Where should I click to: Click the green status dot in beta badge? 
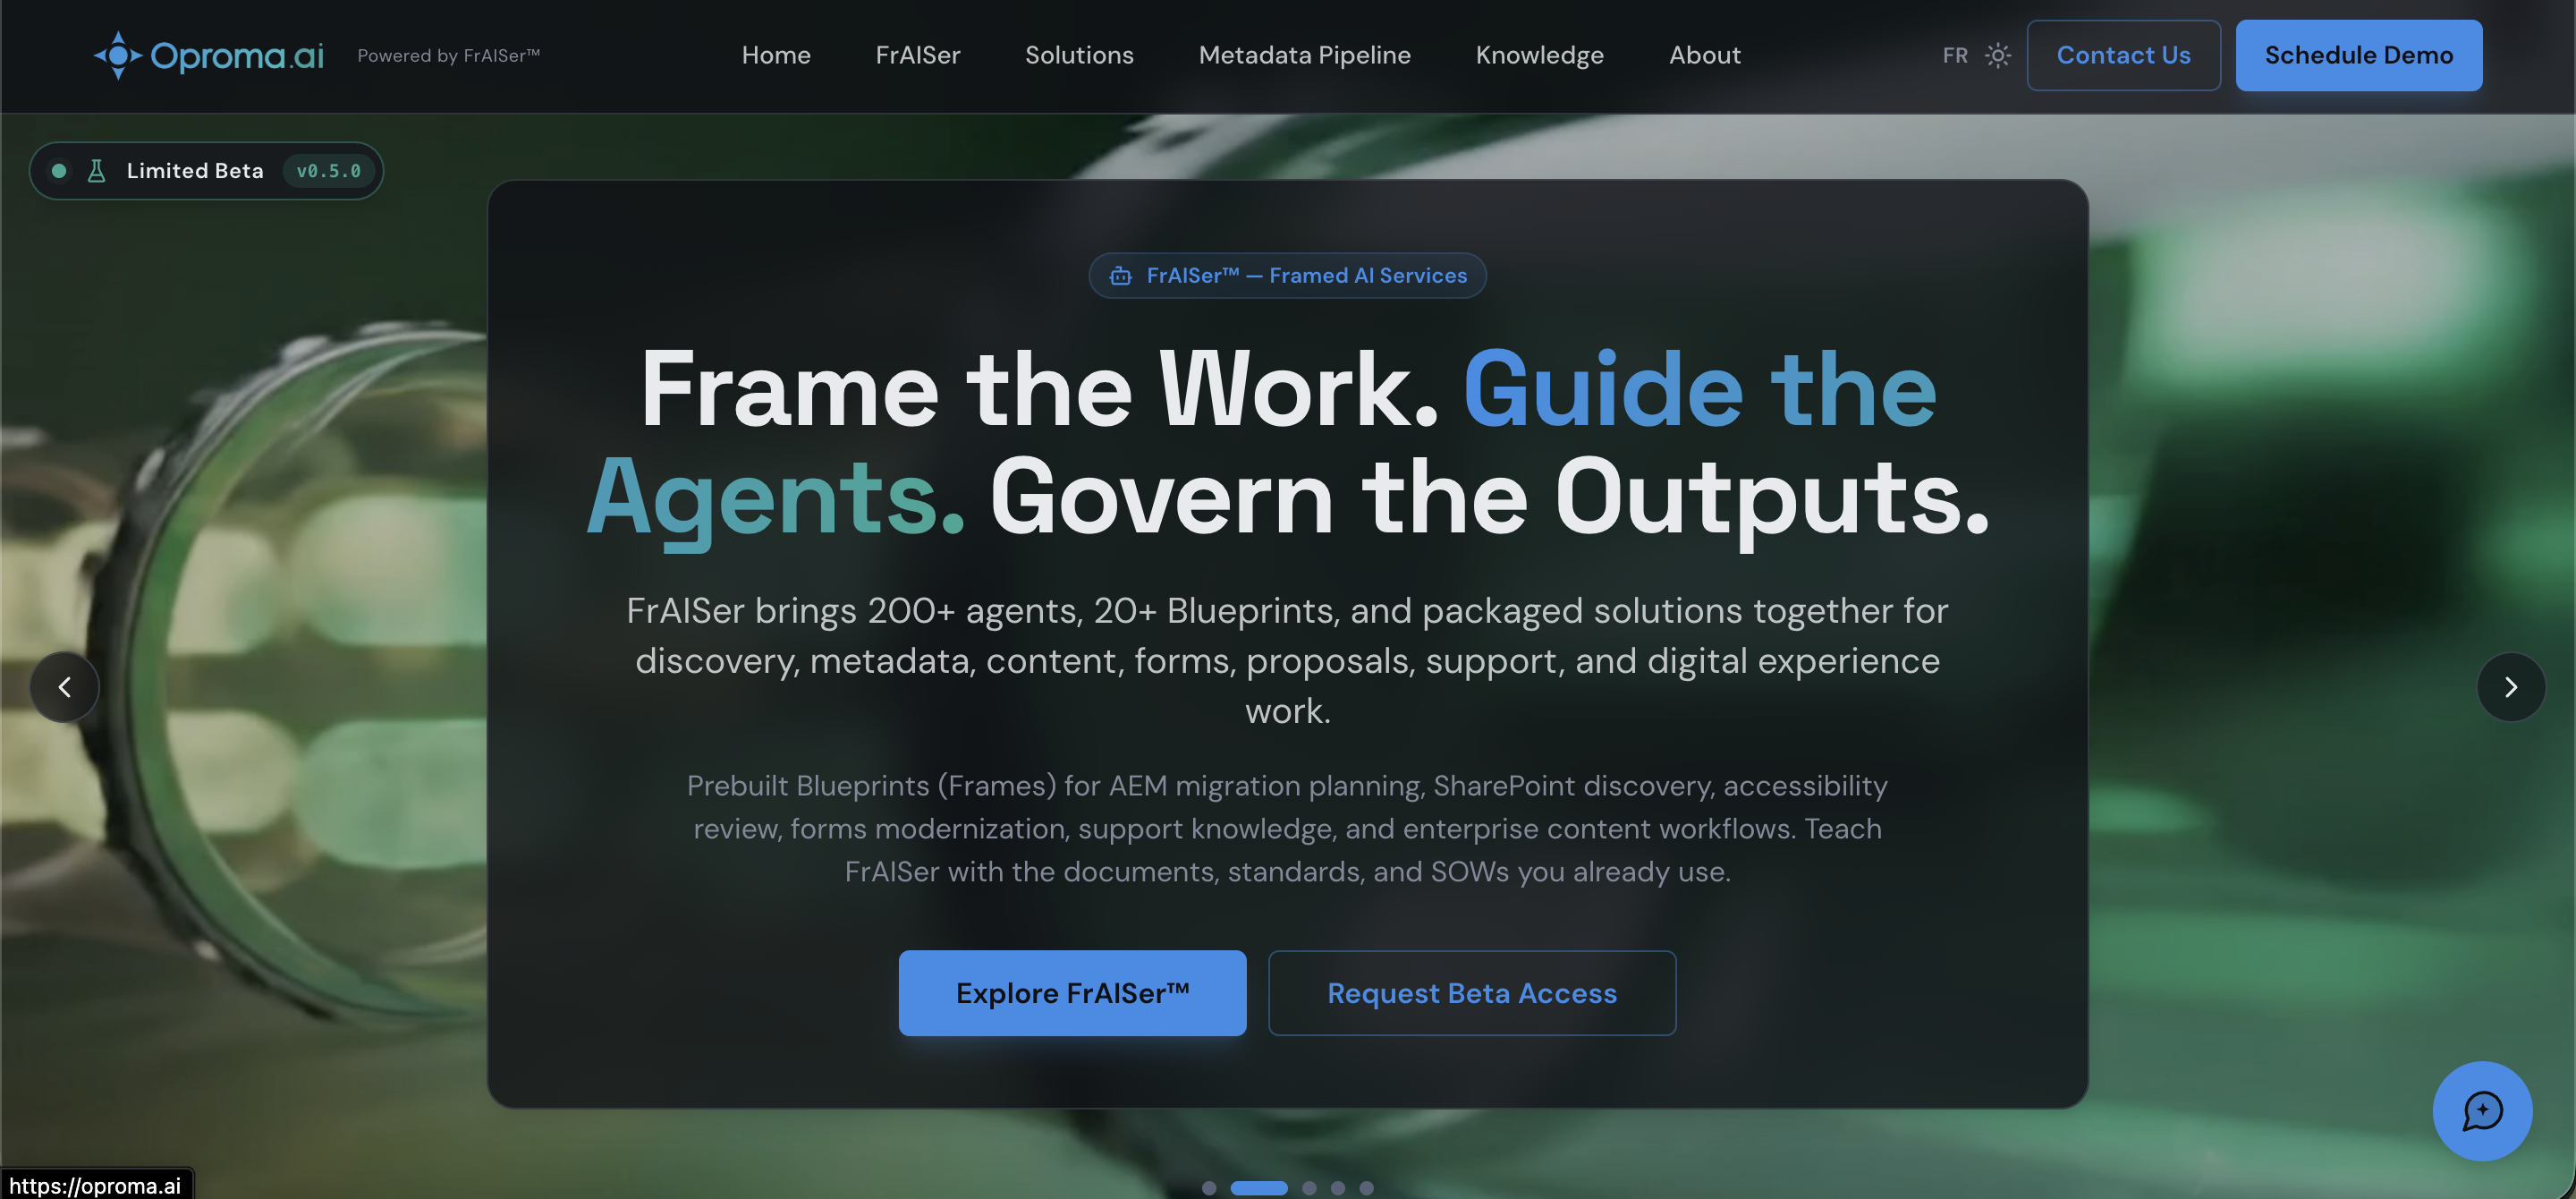coord(59,171)
